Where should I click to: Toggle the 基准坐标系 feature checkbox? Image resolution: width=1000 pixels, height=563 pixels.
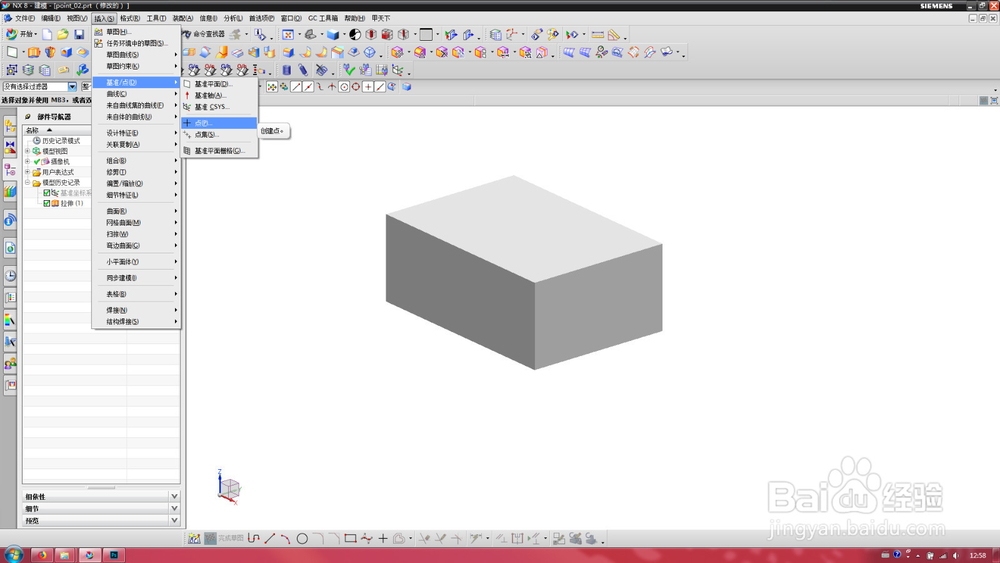point(47,193)
